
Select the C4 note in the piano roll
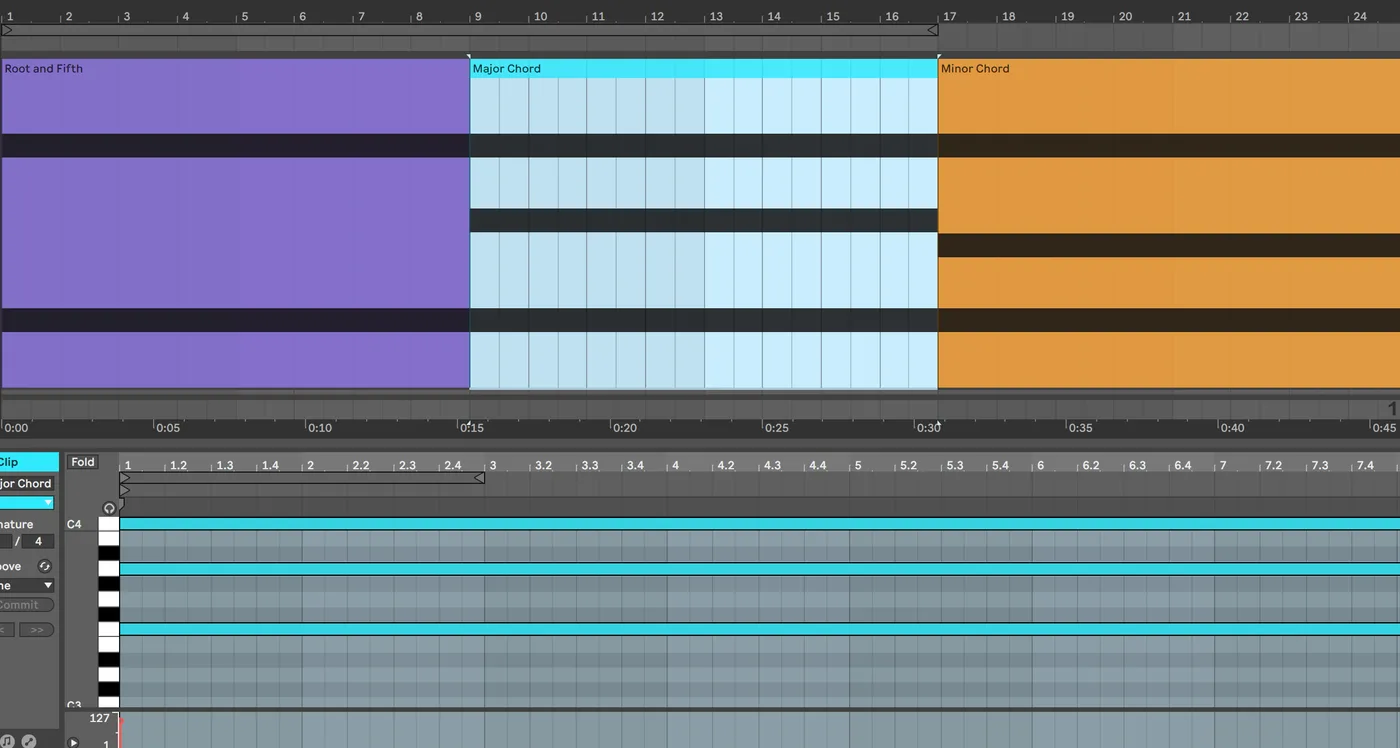pyautogui.click(x=759, y=524)
